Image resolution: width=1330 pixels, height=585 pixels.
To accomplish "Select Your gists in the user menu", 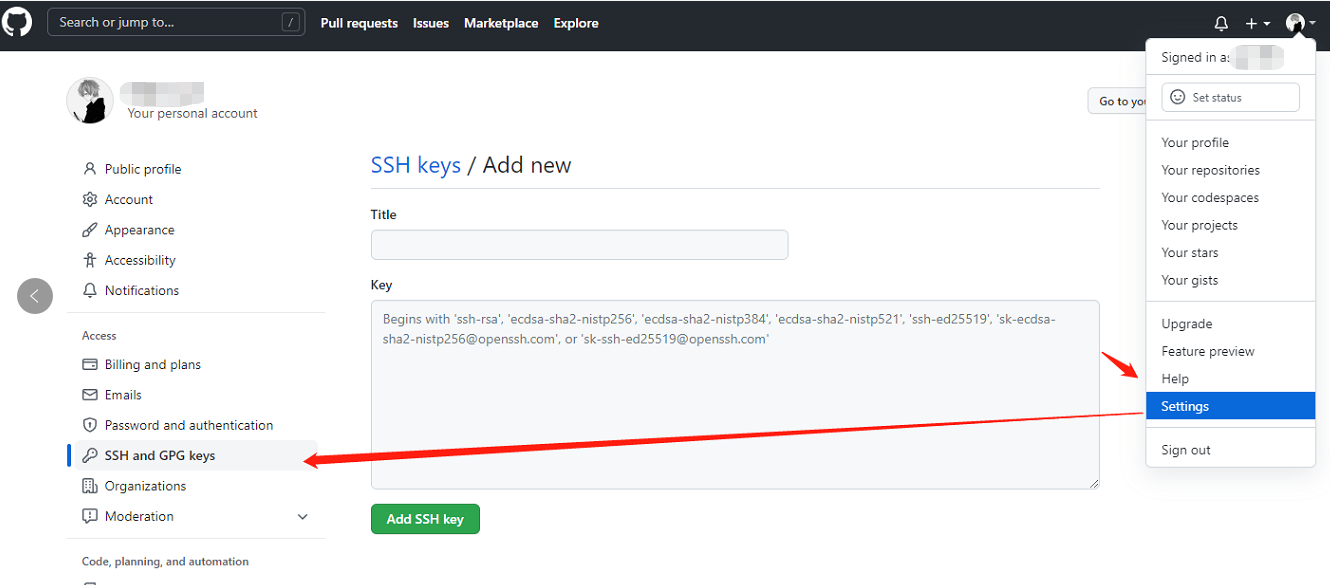I will click(x=1230, y=280).
